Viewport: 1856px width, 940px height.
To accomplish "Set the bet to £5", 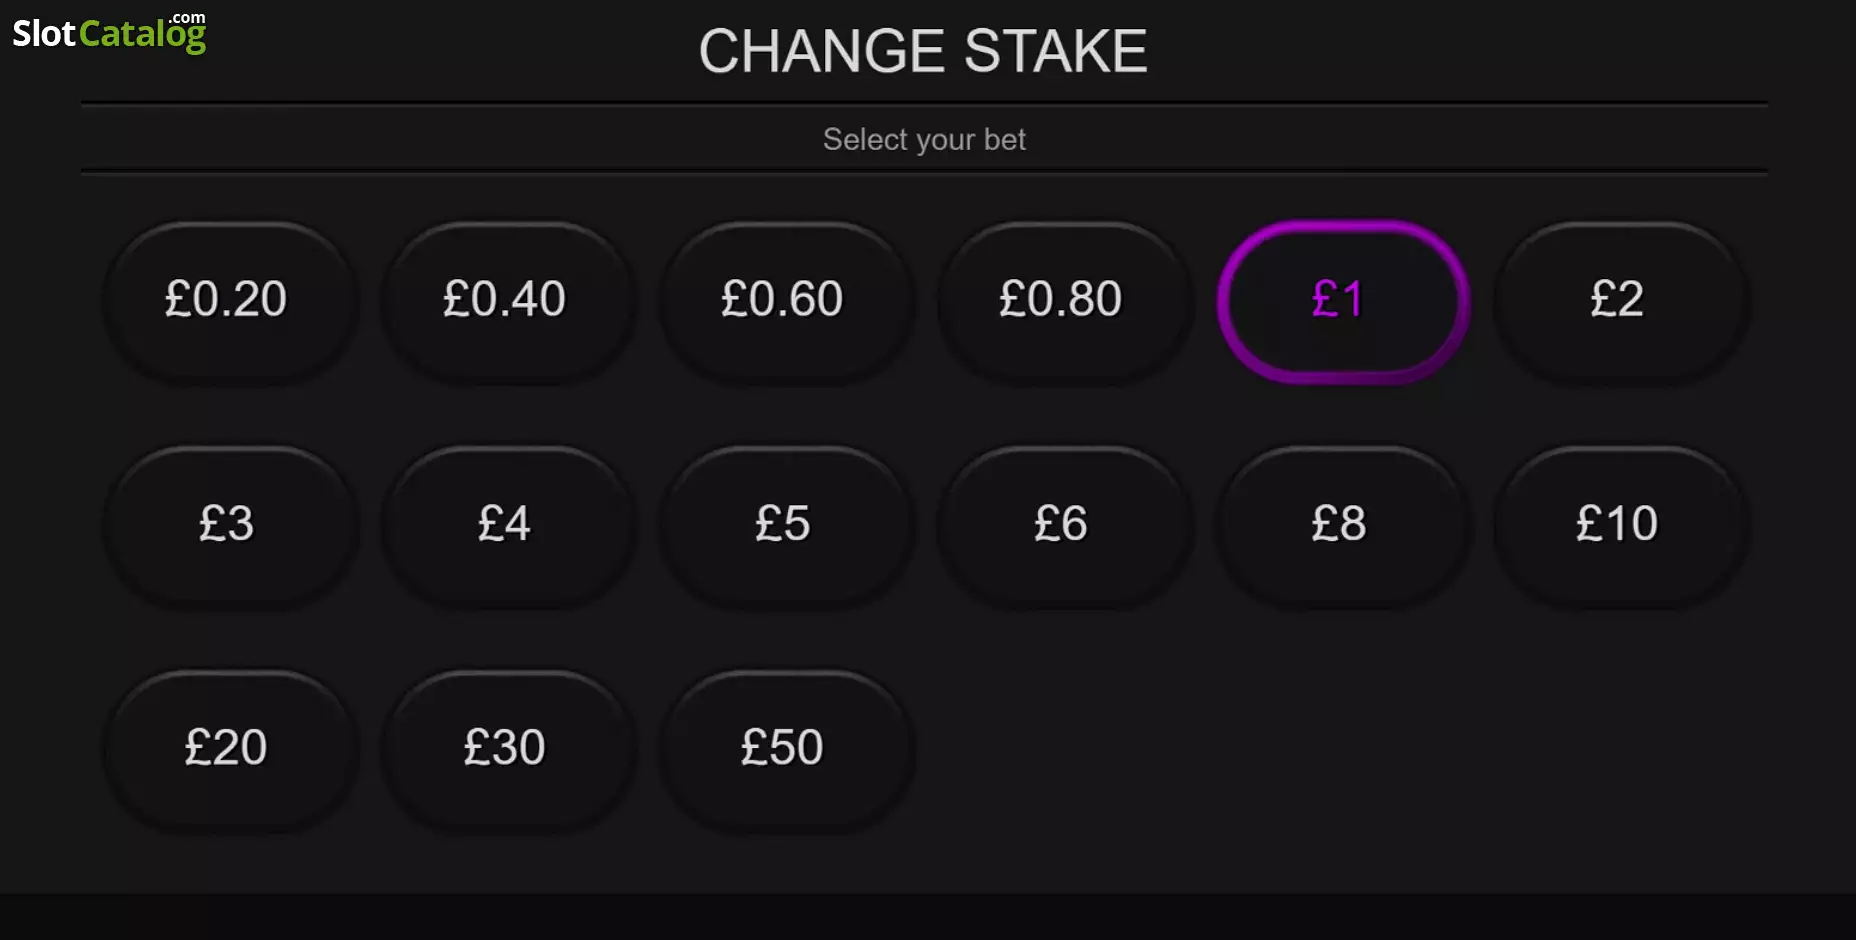I will point(783,524).
